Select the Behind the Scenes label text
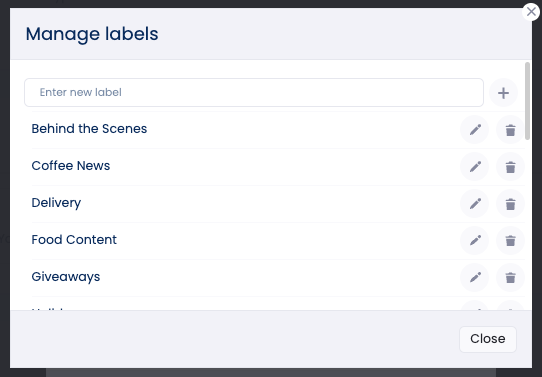 89,129
